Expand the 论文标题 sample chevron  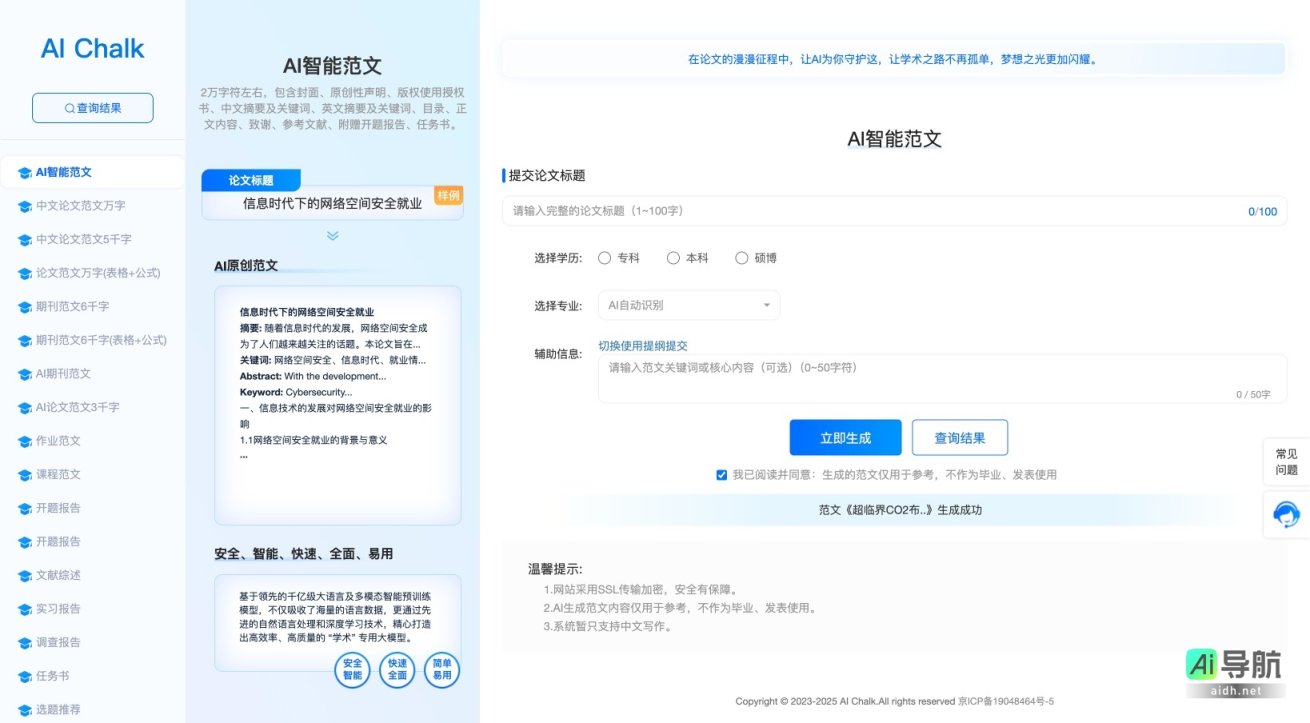(x=334, y=237)
